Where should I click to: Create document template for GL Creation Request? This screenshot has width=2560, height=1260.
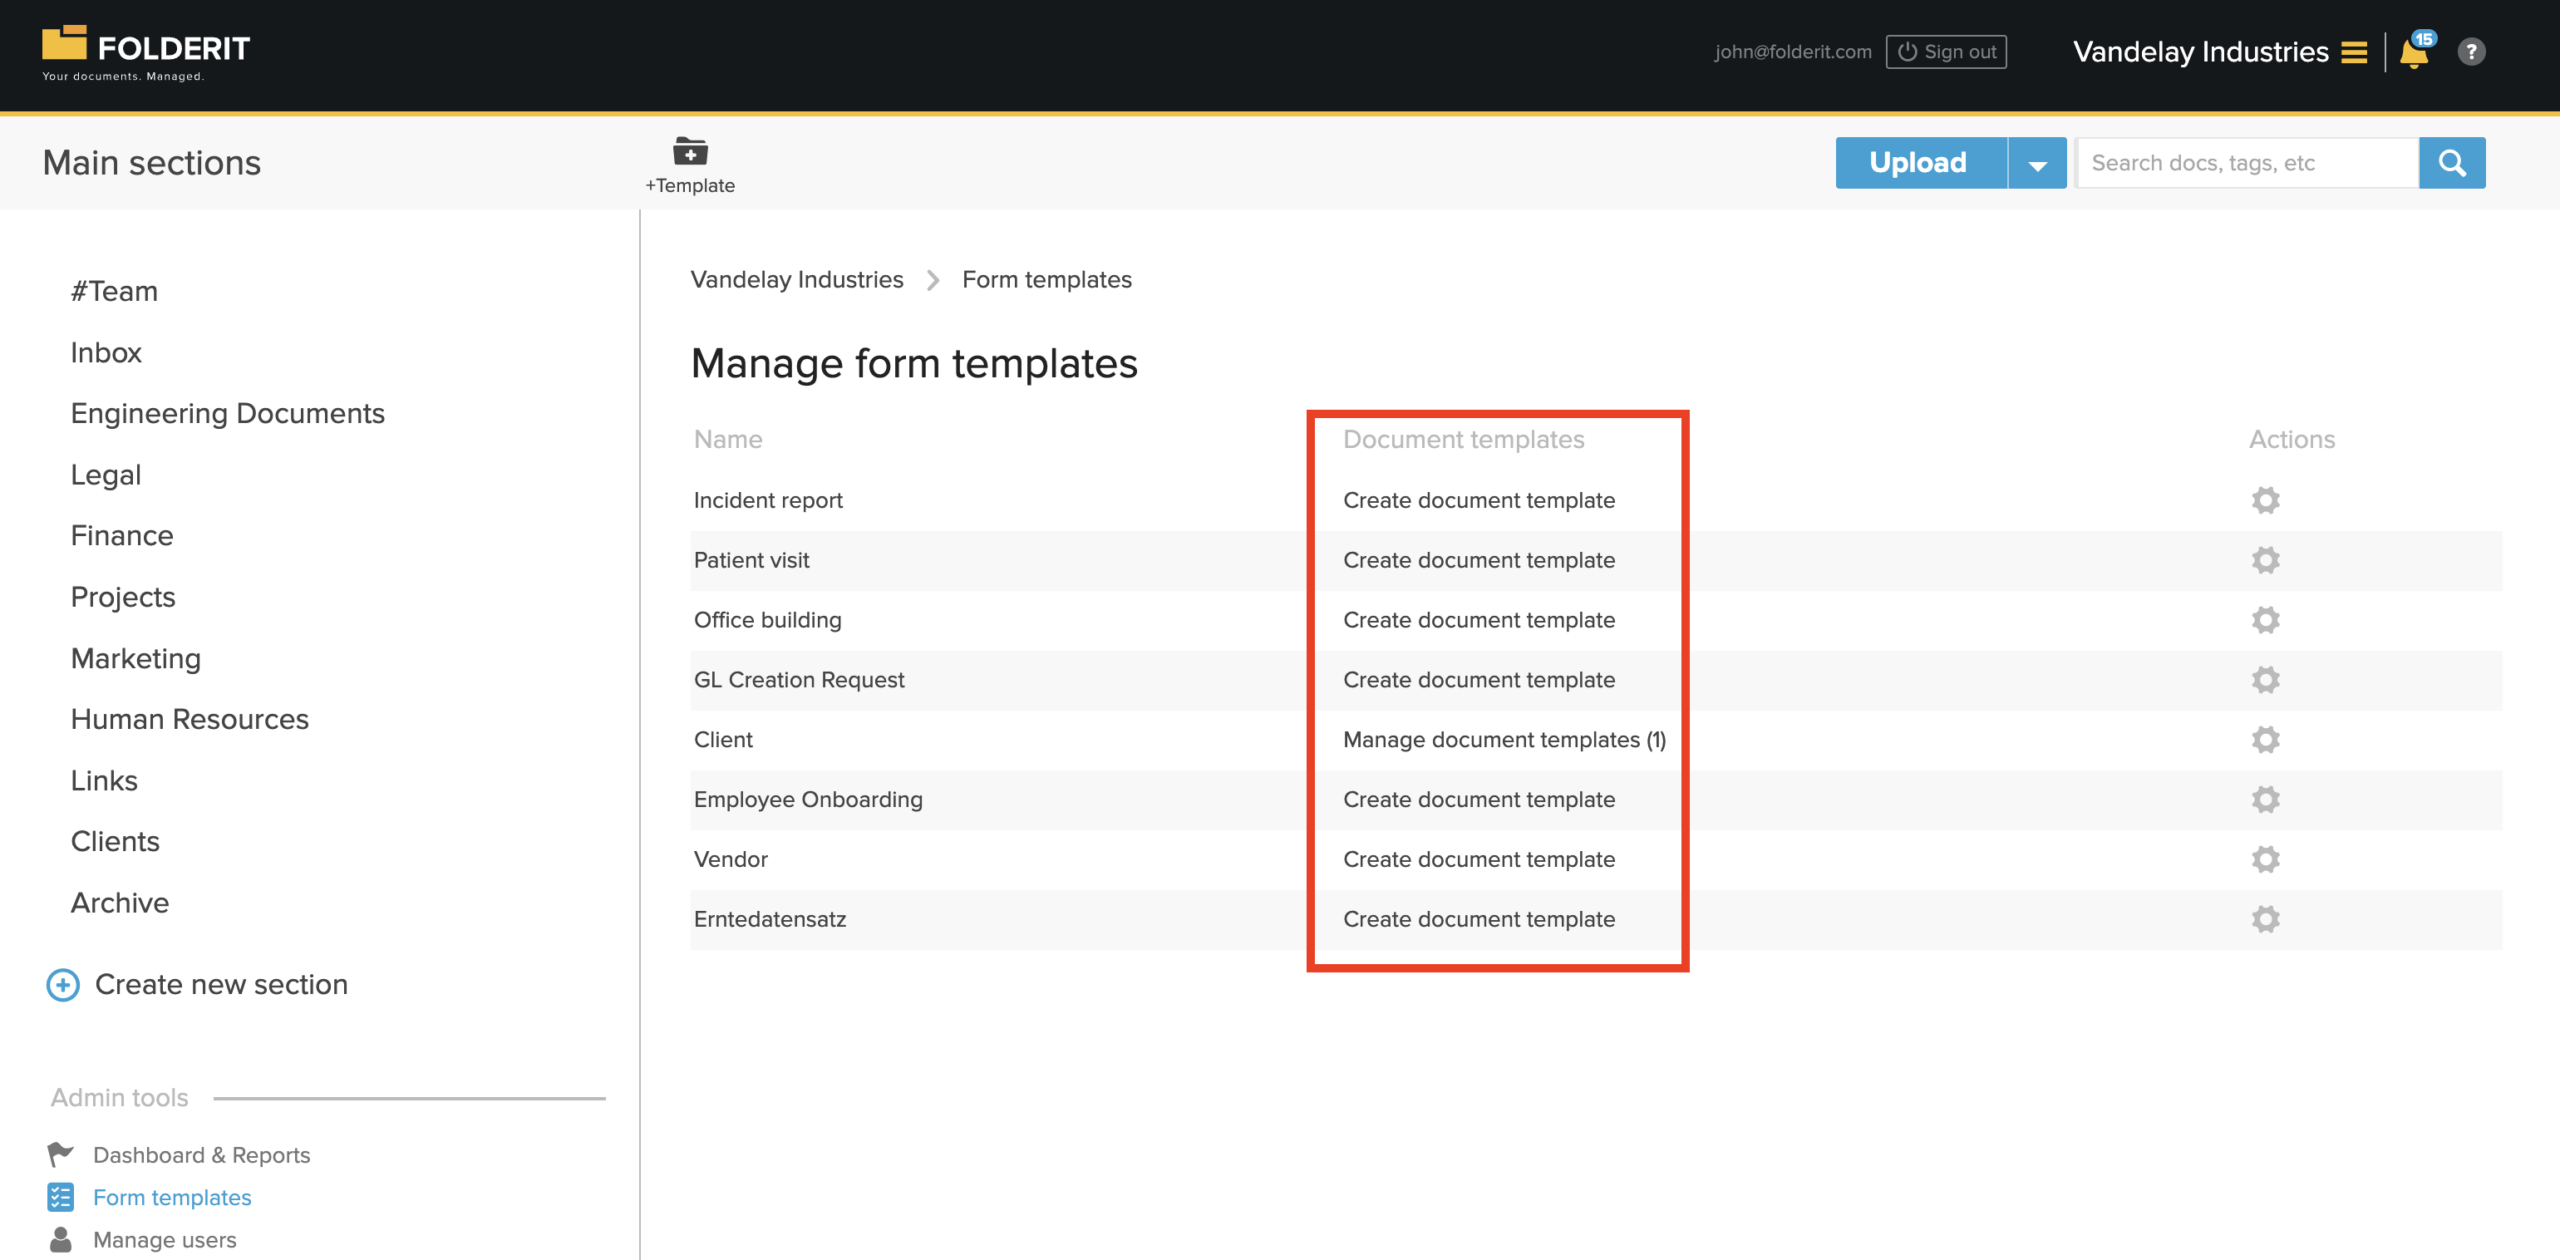[x=1479, y=680]
